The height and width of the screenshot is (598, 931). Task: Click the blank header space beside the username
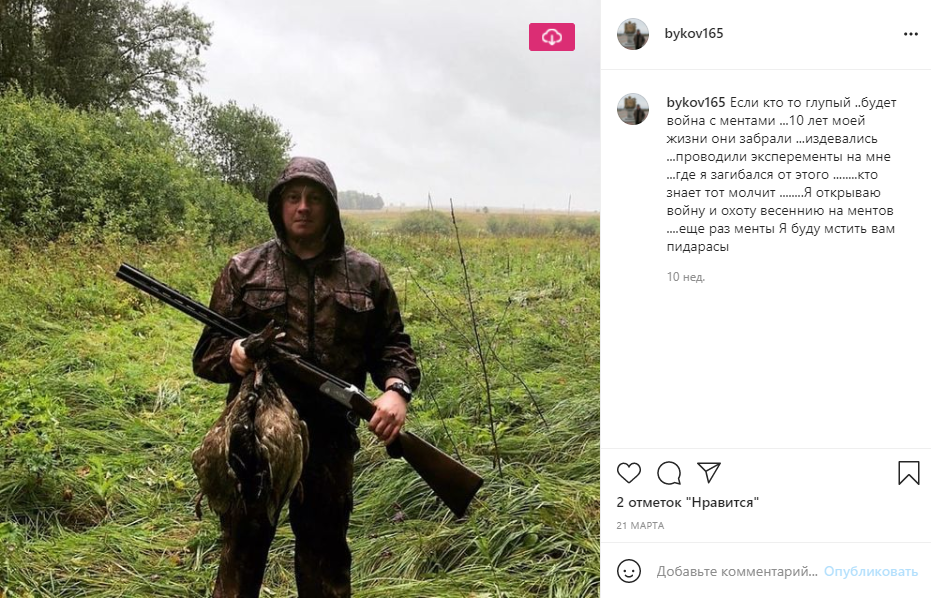point(810,34)
